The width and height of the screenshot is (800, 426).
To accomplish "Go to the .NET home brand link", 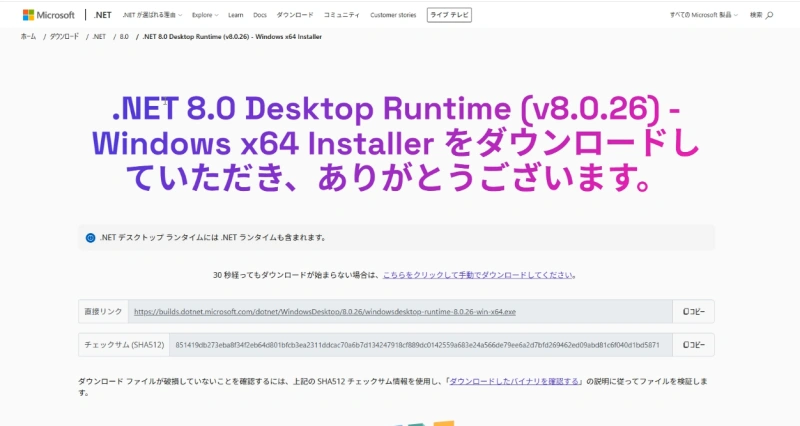I will coord(103,15).
